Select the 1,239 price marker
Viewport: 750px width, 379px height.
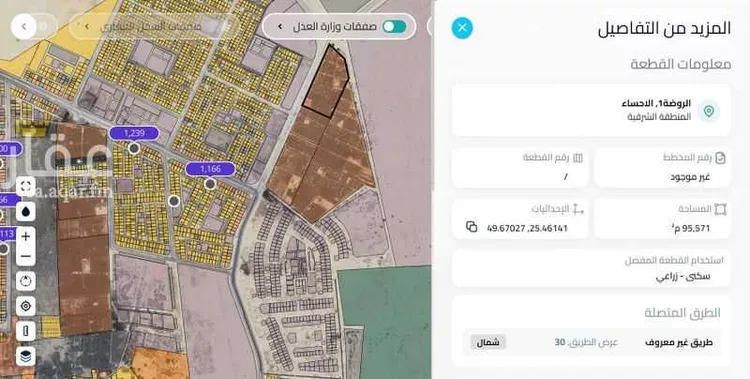tap(134, 134)
